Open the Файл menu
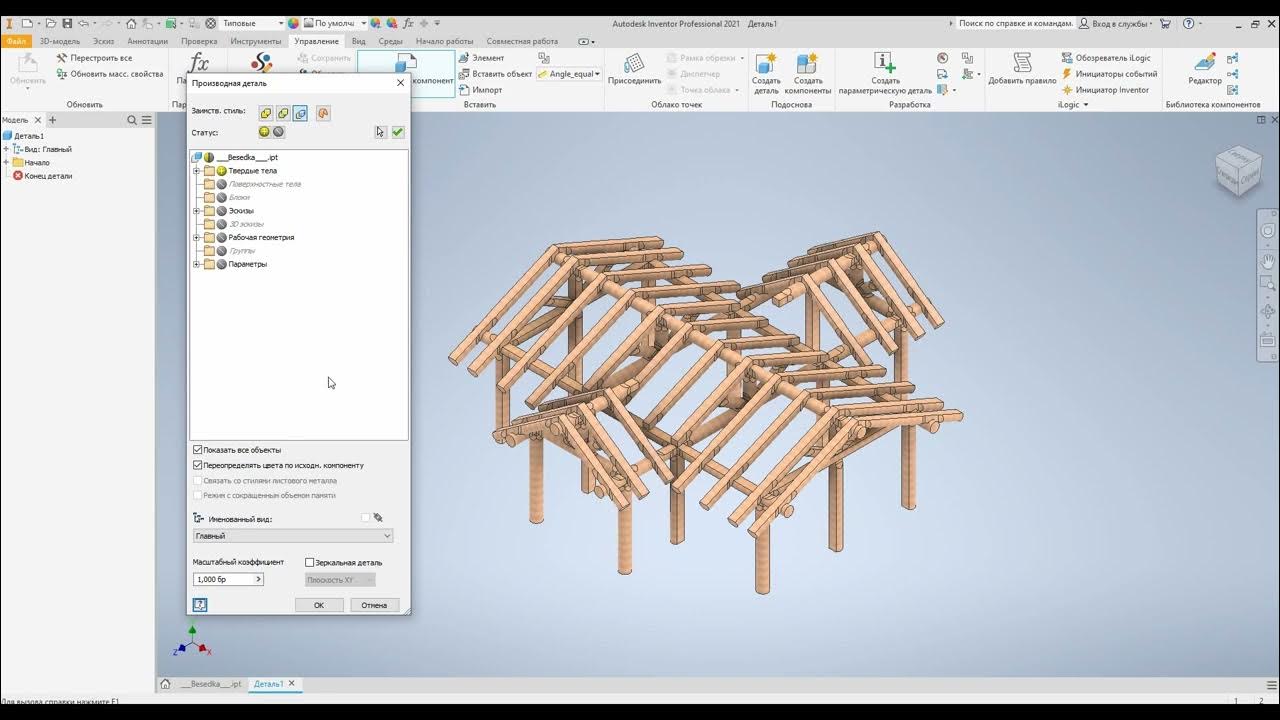1280x720 pixels. [x=16, y=41]
